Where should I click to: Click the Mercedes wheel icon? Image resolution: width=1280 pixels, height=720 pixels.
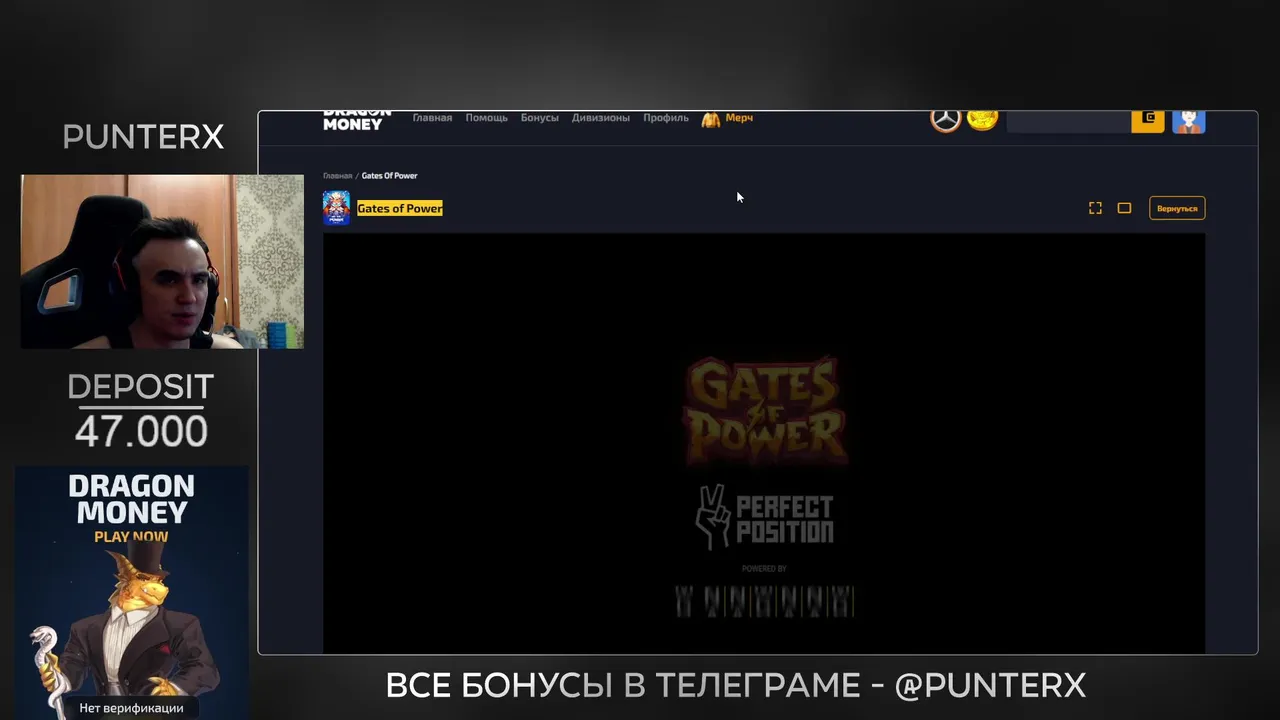(x=946, y=120)
